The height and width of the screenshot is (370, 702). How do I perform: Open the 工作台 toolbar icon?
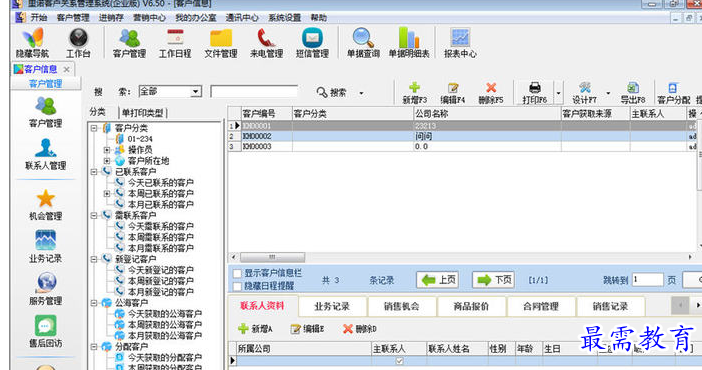(78, 43)
